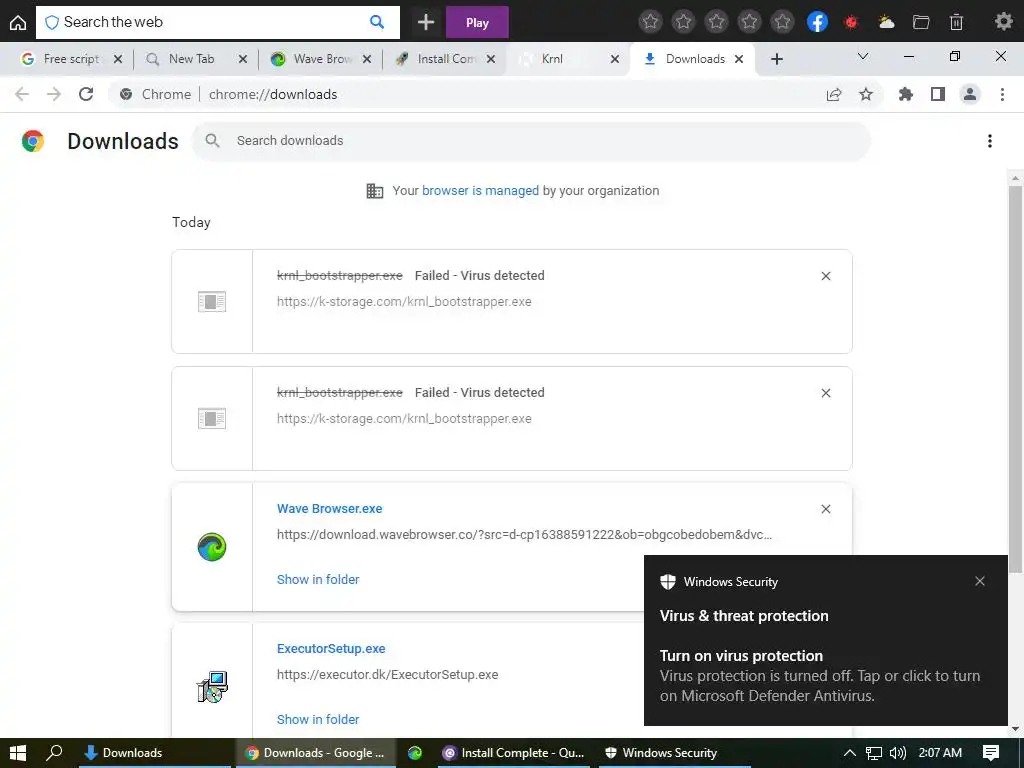
Task: Click the first krnl-storage download URL
Action: tap(404, 302)
